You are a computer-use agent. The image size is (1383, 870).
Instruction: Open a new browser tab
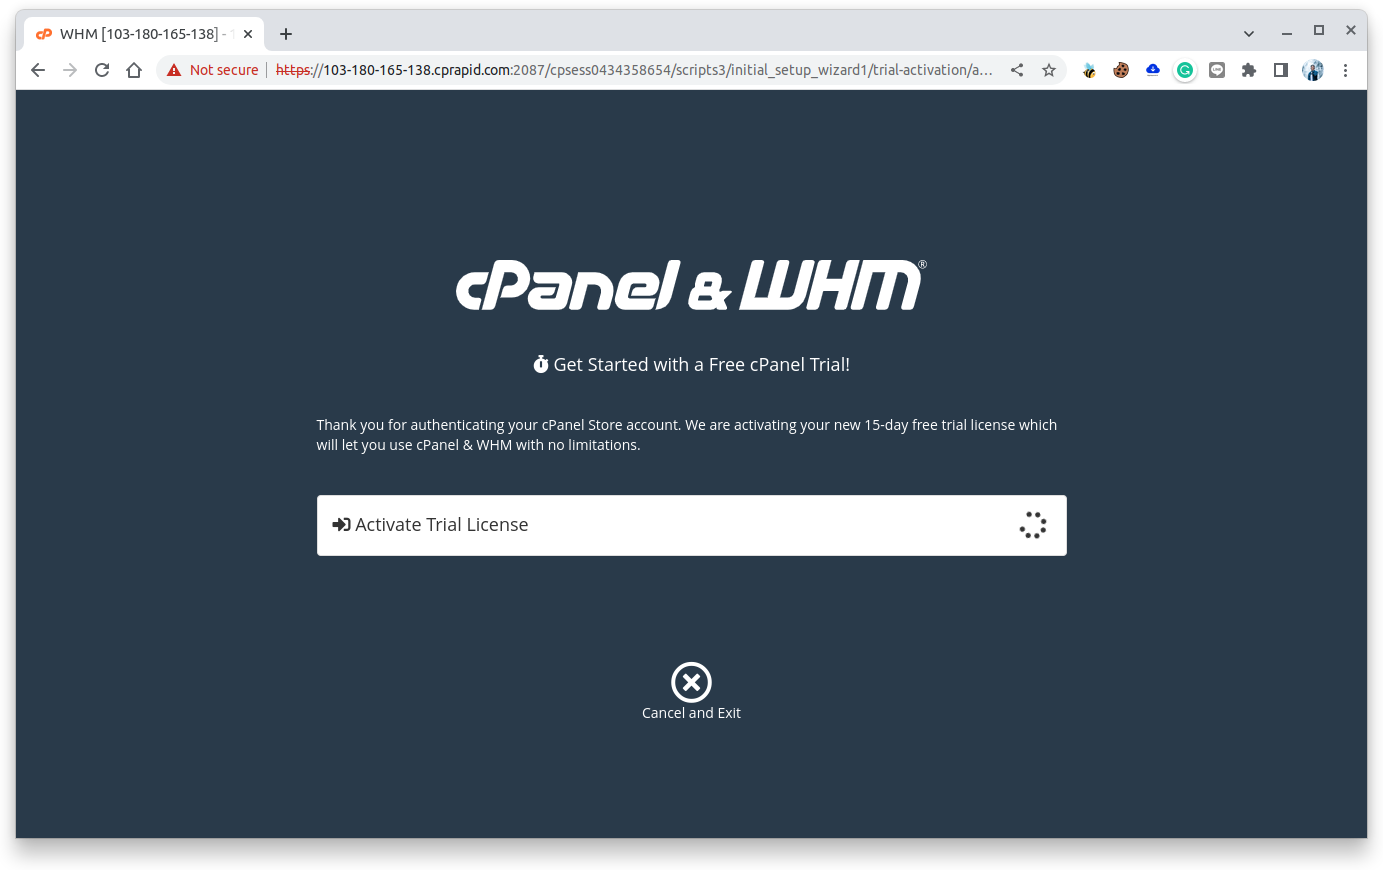(x=286, y=34)
